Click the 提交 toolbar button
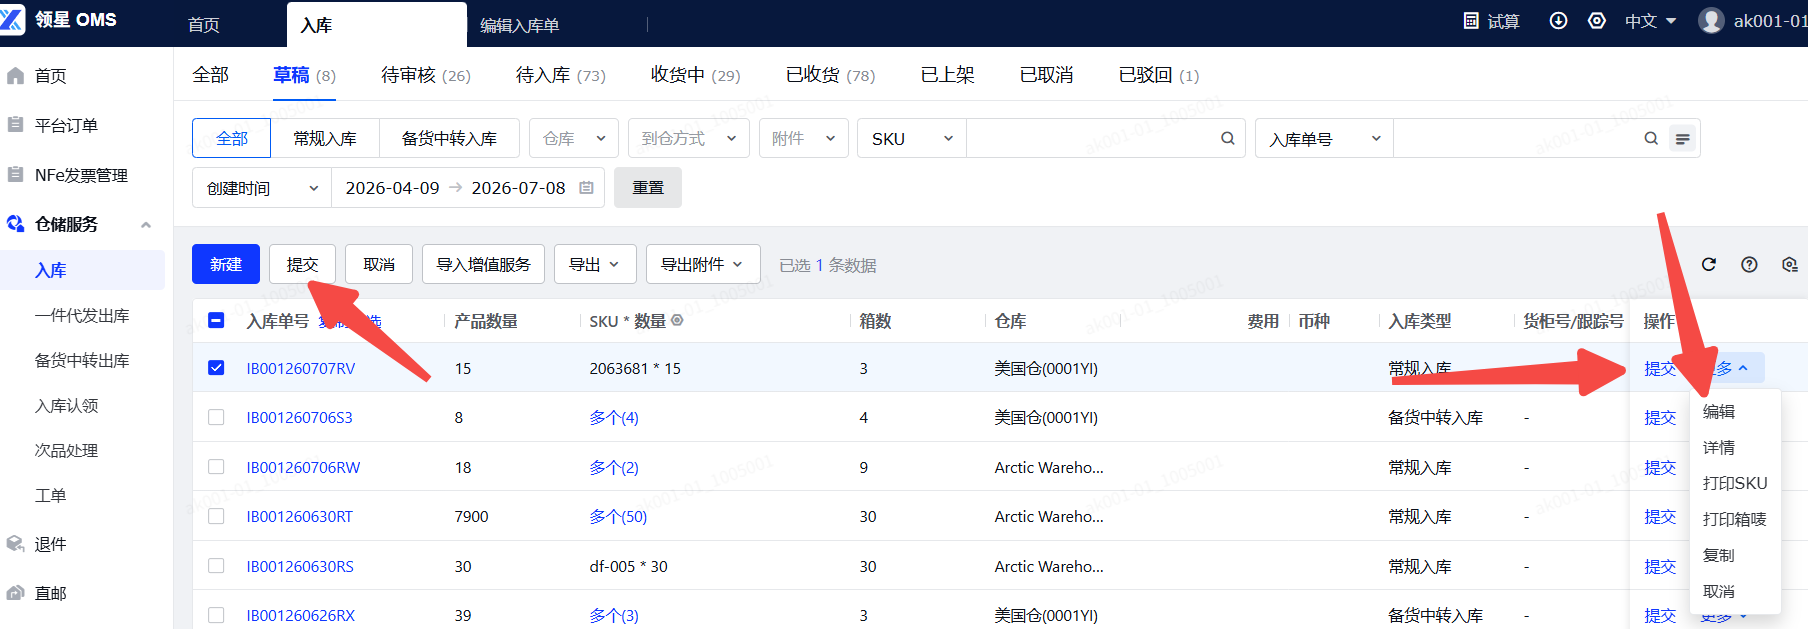Image resolution: width=1808 pixels, height=629 pixels. pos(302,264)
